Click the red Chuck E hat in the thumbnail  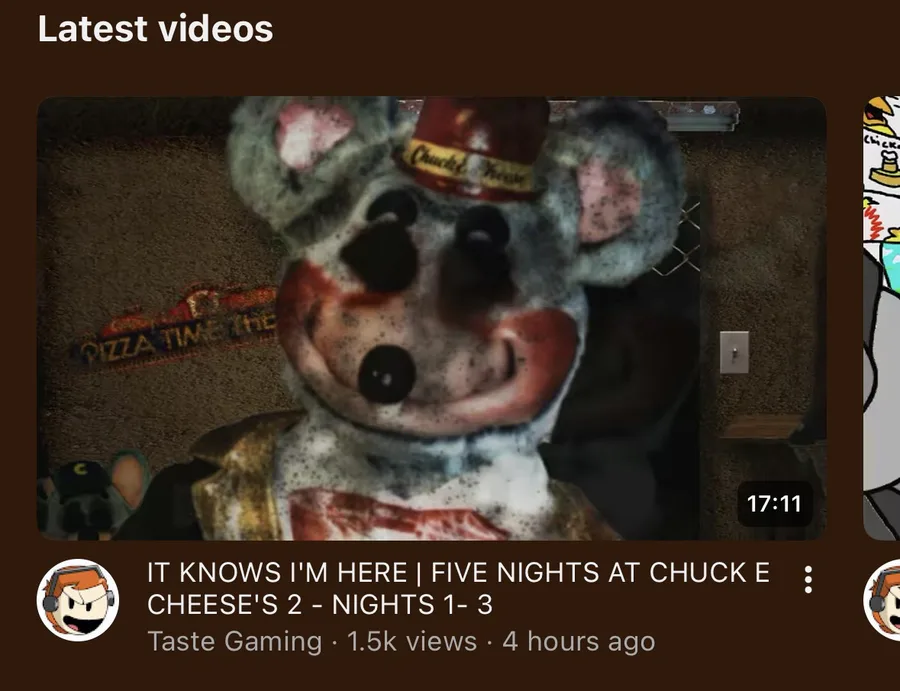[x=474, y=148]
